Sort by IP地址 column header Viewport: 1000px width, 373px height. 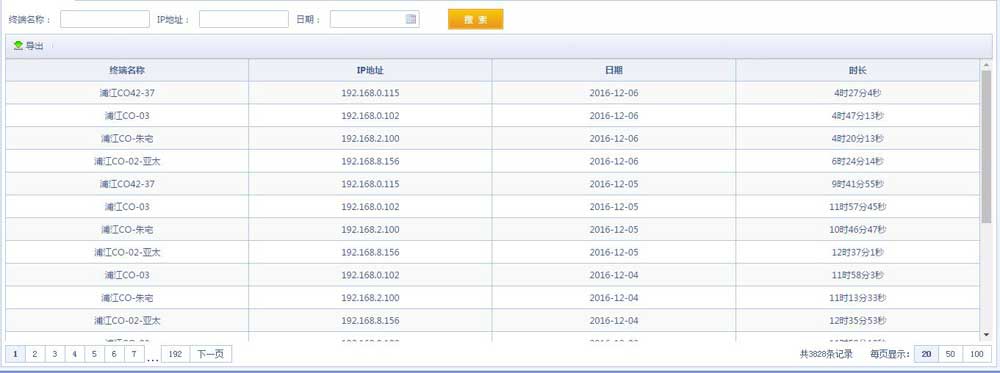pos(371,70)
